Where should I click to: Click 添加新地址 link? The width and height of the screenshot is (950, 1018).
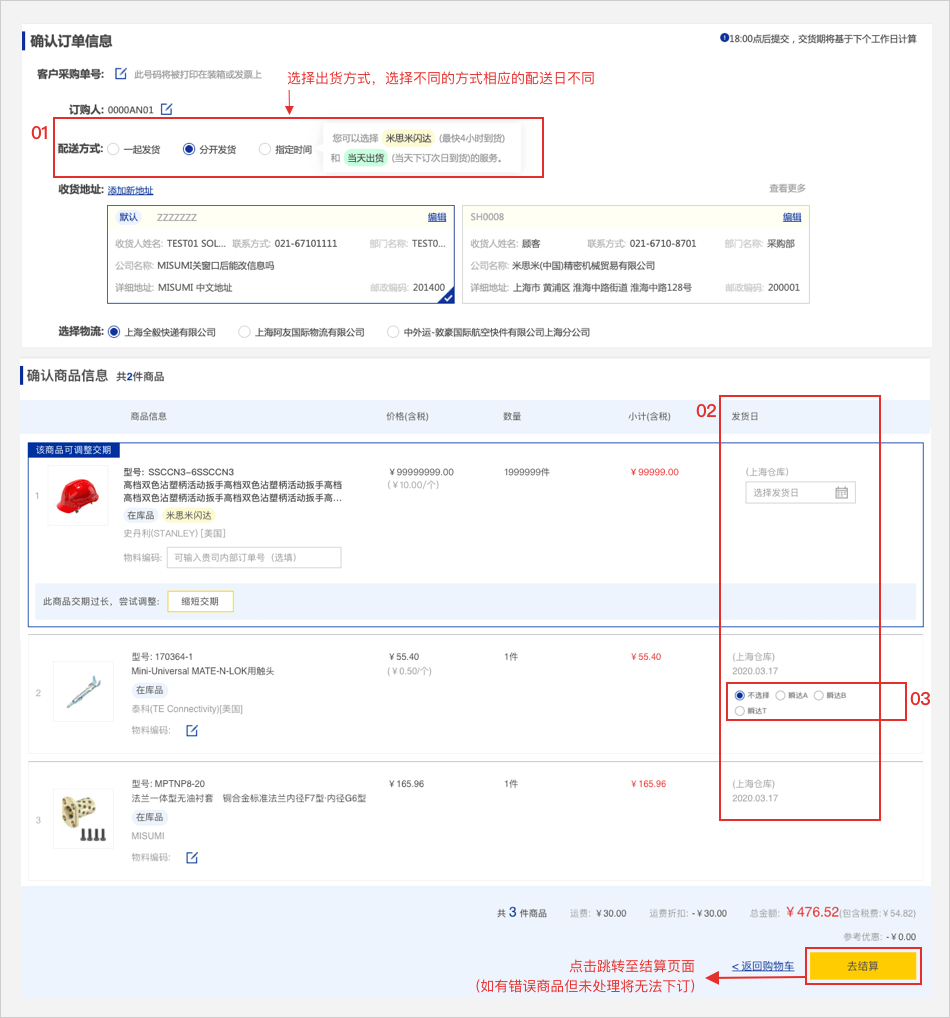click(130, 191)
